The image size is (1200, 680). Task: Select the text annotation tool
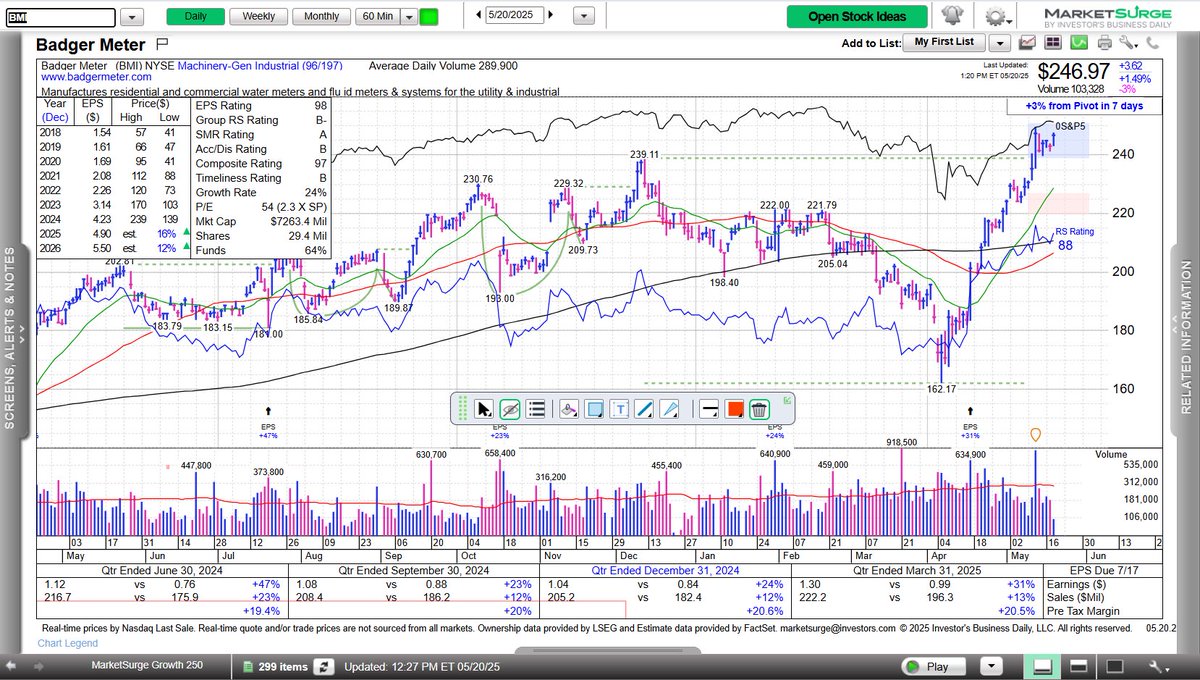(619, 408)
